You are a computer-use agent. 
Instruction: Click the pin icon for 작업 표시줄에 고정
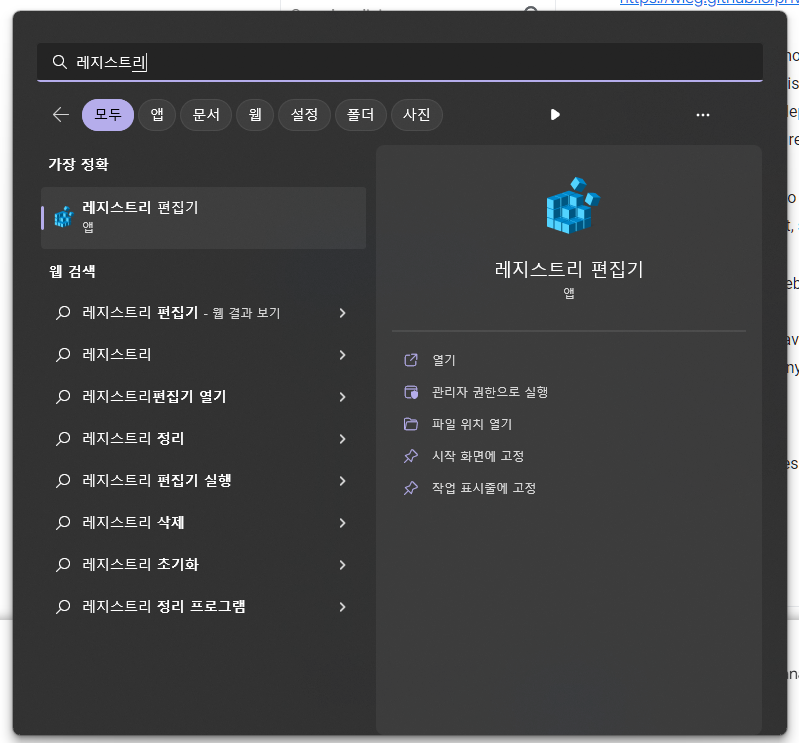tap(411, 488)
